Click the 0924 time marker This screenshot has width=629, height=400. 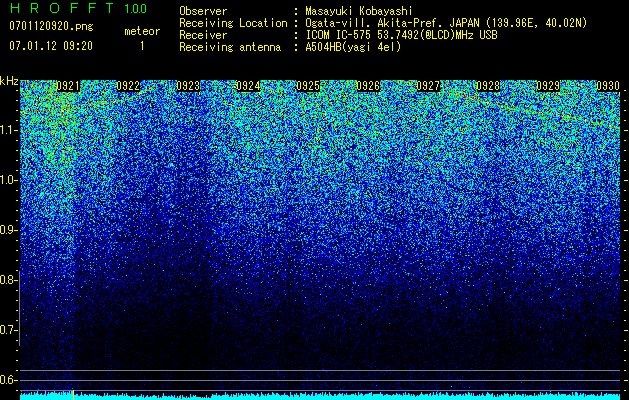click(x=248, y=86)
